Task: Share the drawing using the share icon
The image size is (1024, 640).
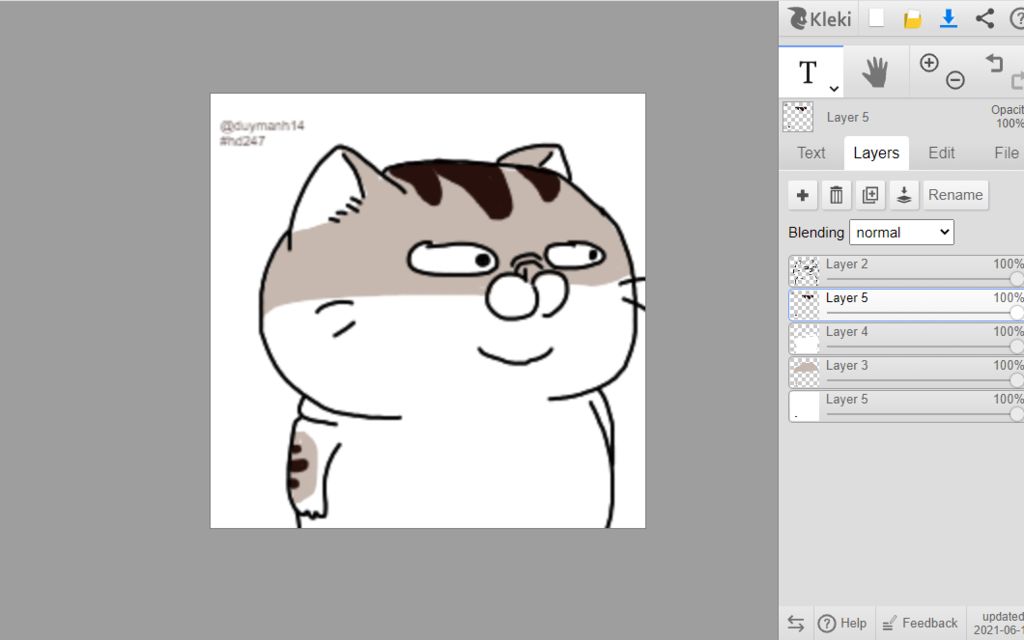Action: click(985, 18)
